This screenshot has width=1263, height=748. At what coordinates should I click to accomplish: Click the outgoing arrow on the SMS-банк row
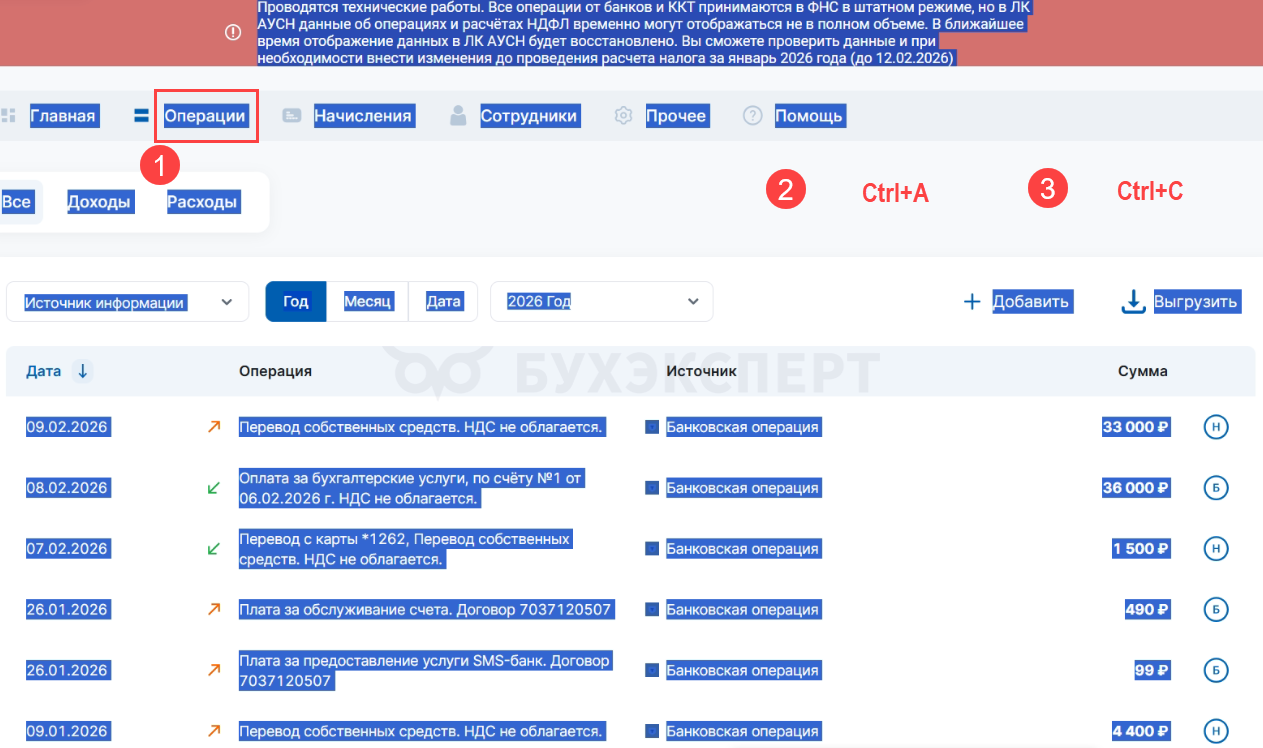(x=213, y=670)
